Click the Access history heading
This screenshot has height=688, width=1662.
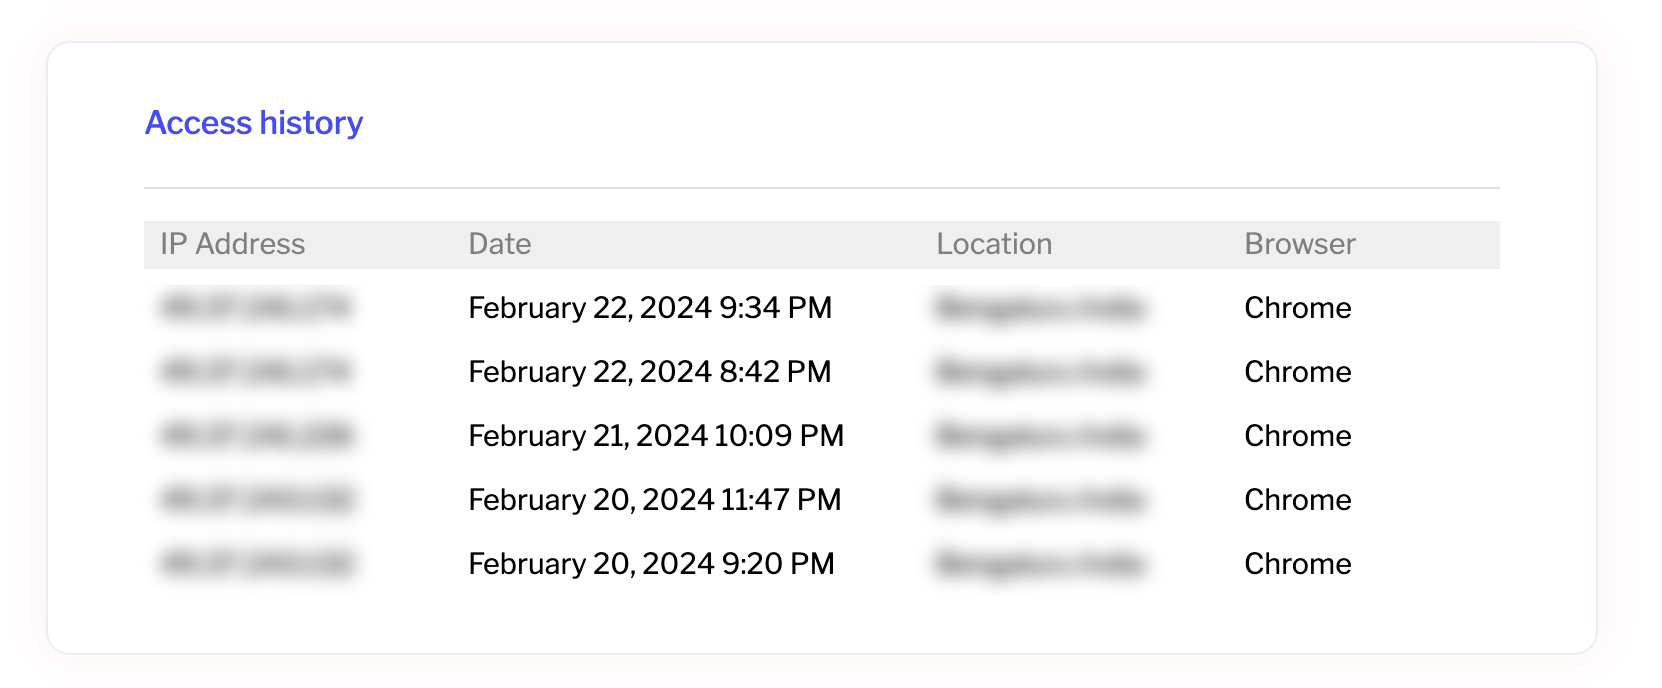[254, 123]
